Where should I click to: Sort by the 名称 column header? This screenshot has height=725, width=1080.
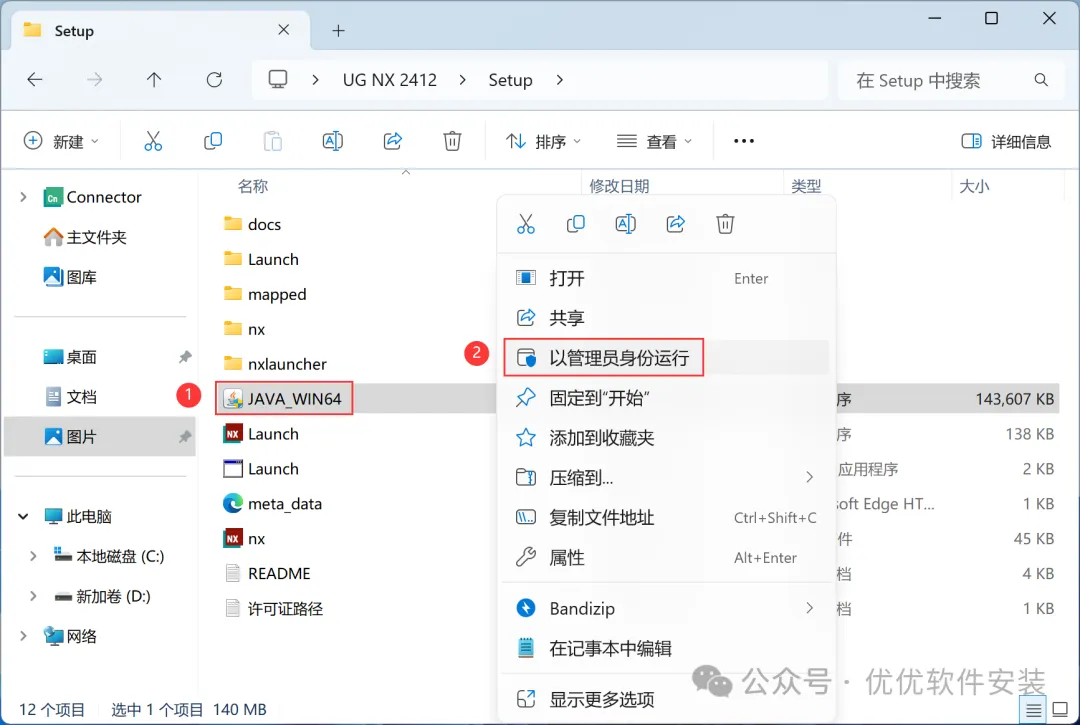click(253, 186)
